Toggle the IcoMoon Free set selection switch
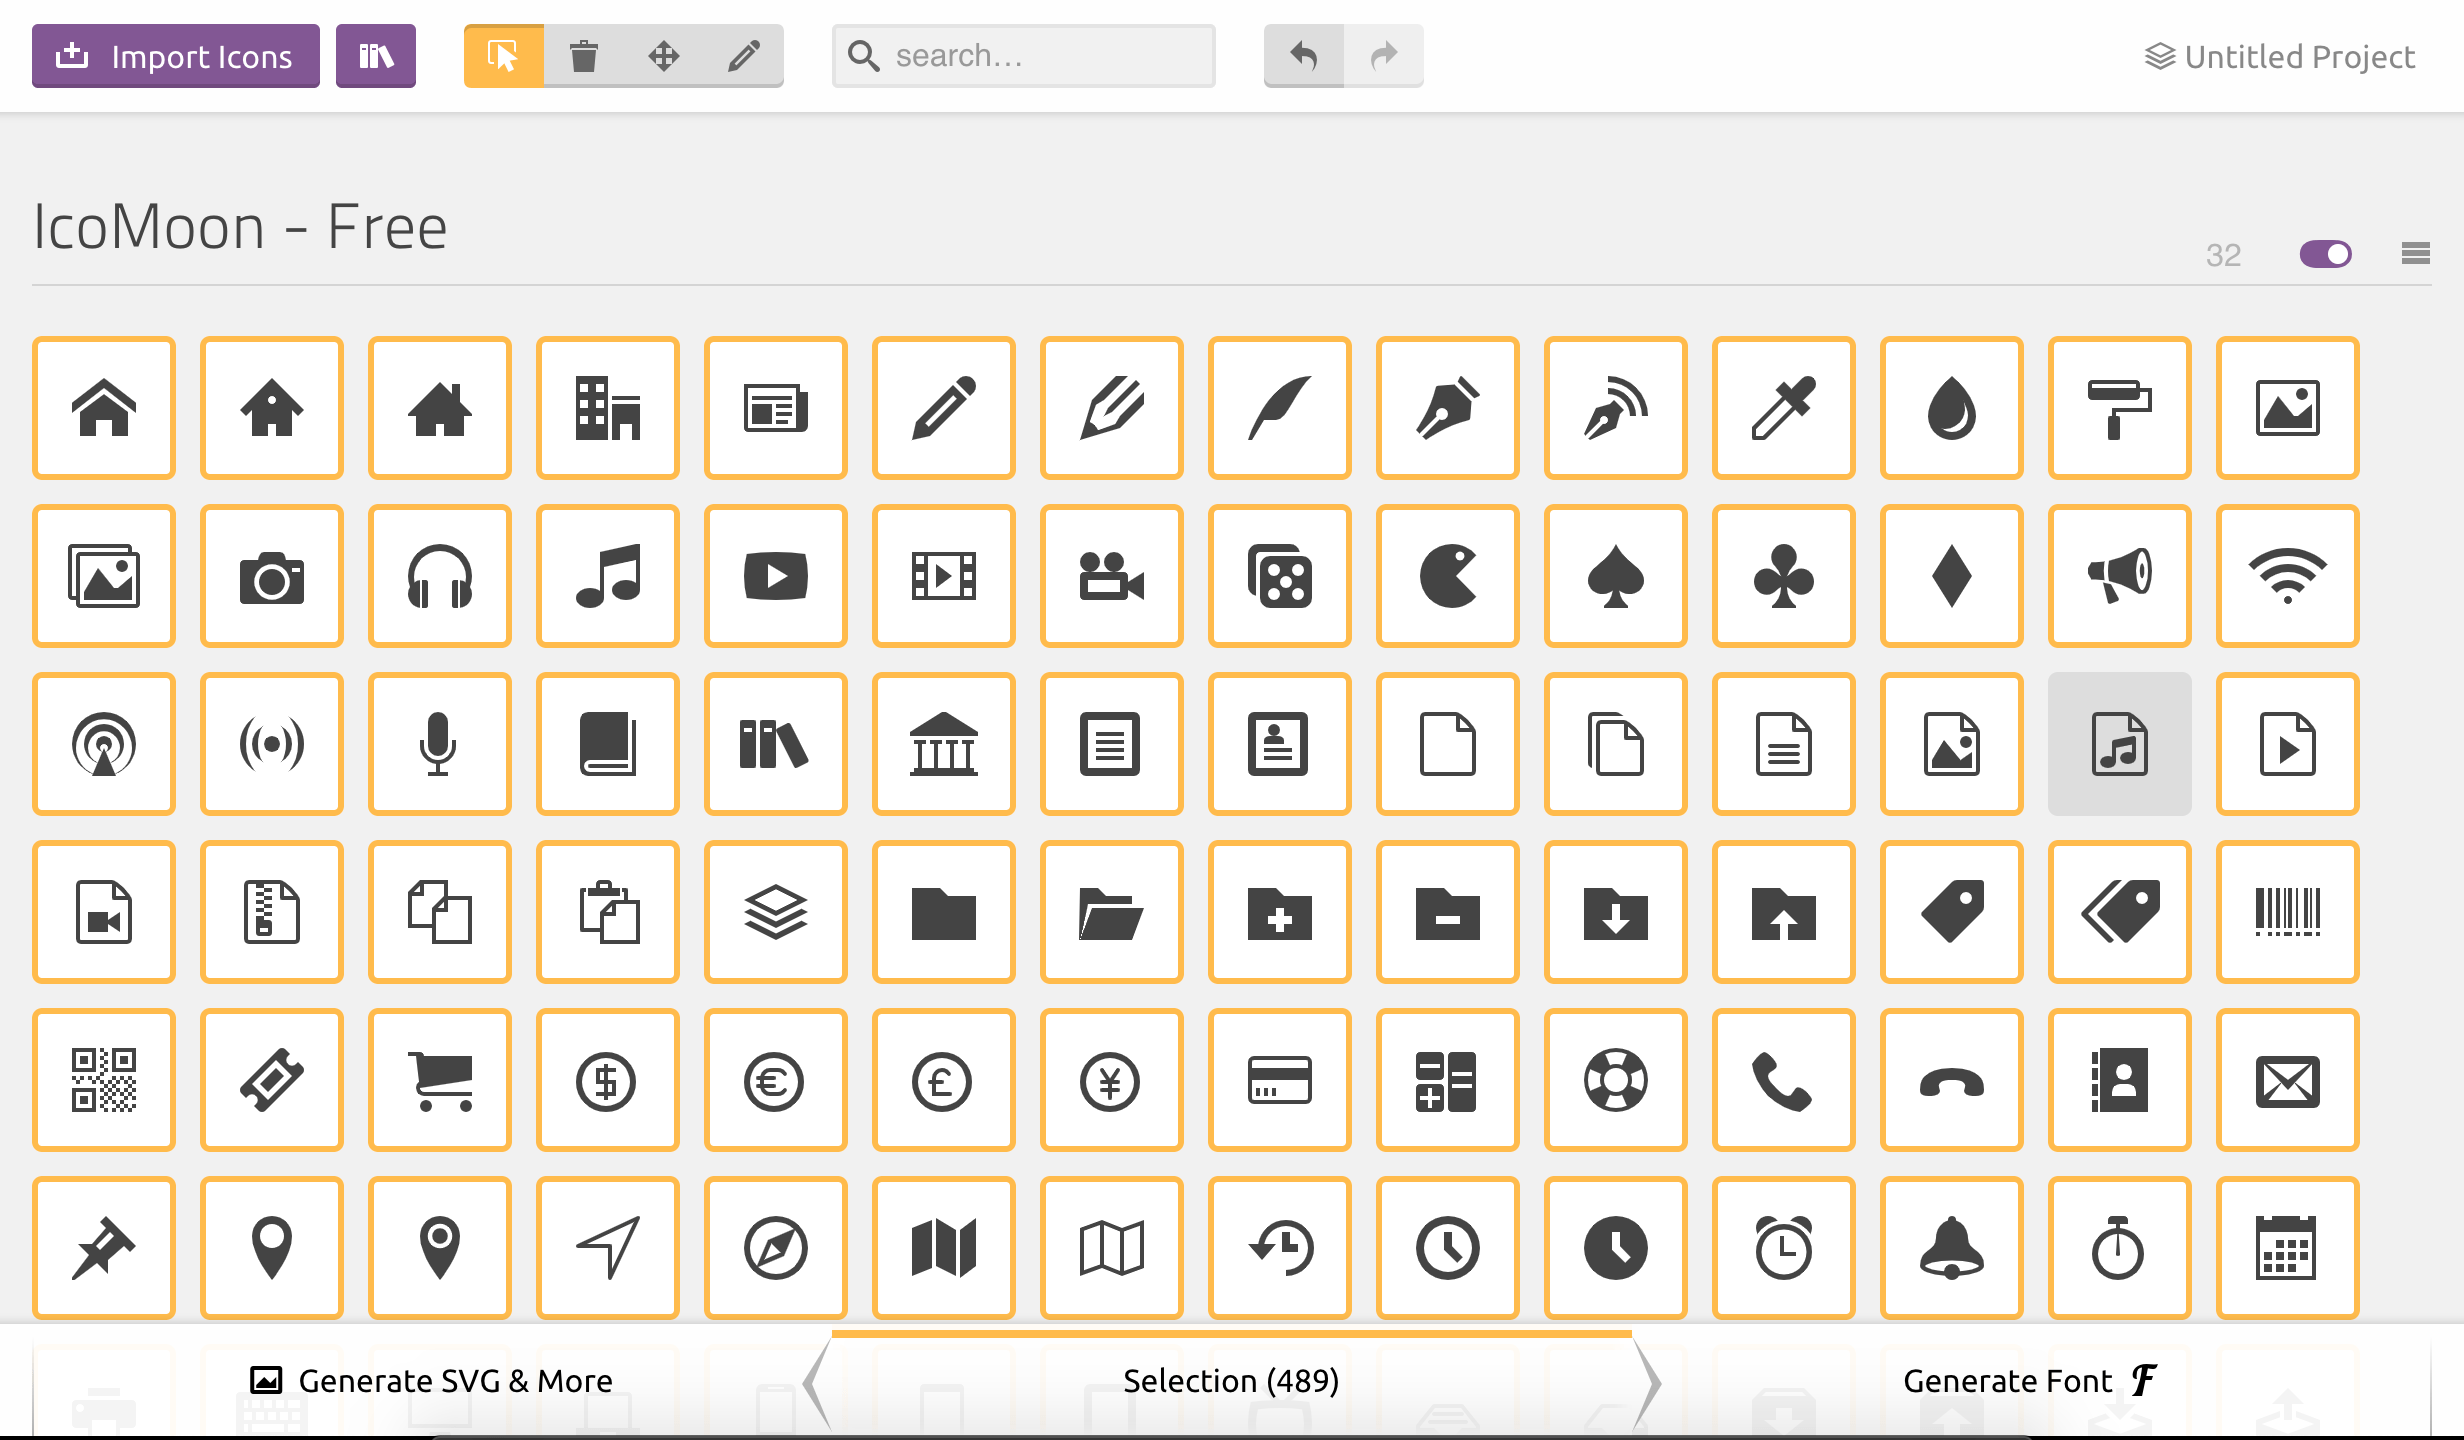 tap(2326, 254)
